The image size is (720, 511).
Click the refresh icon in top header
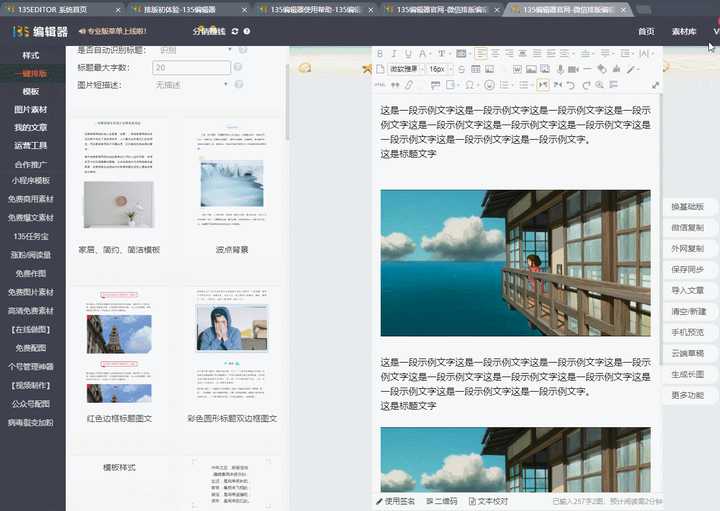pos(235,31)
